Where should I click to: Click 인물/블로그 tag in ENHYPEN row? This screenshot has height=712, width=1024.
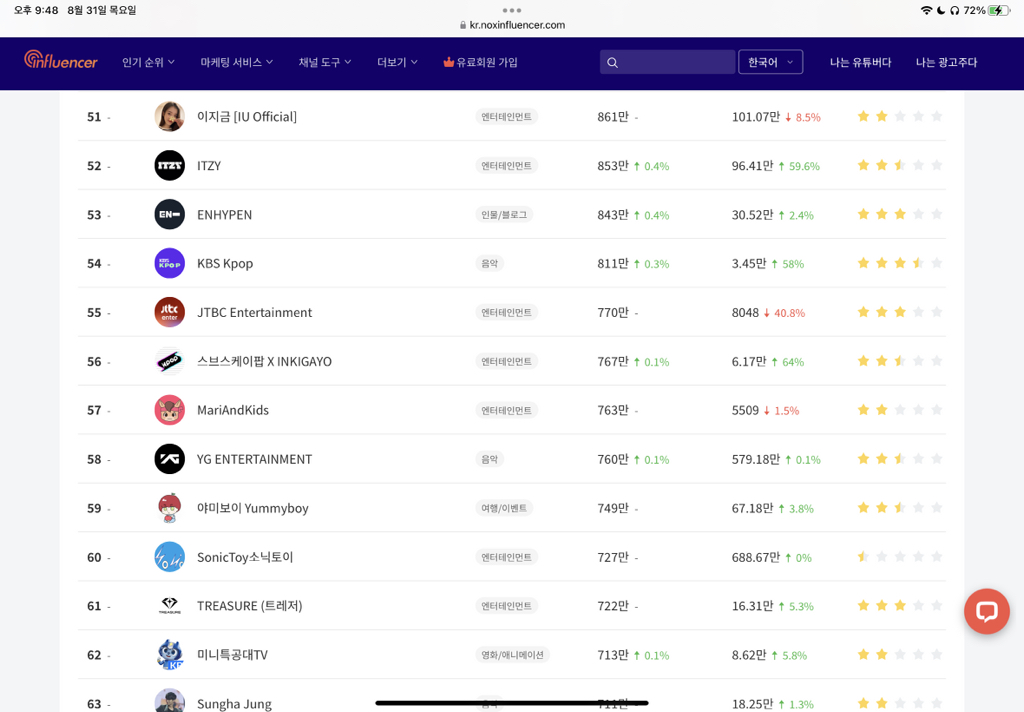coord(504,214)
